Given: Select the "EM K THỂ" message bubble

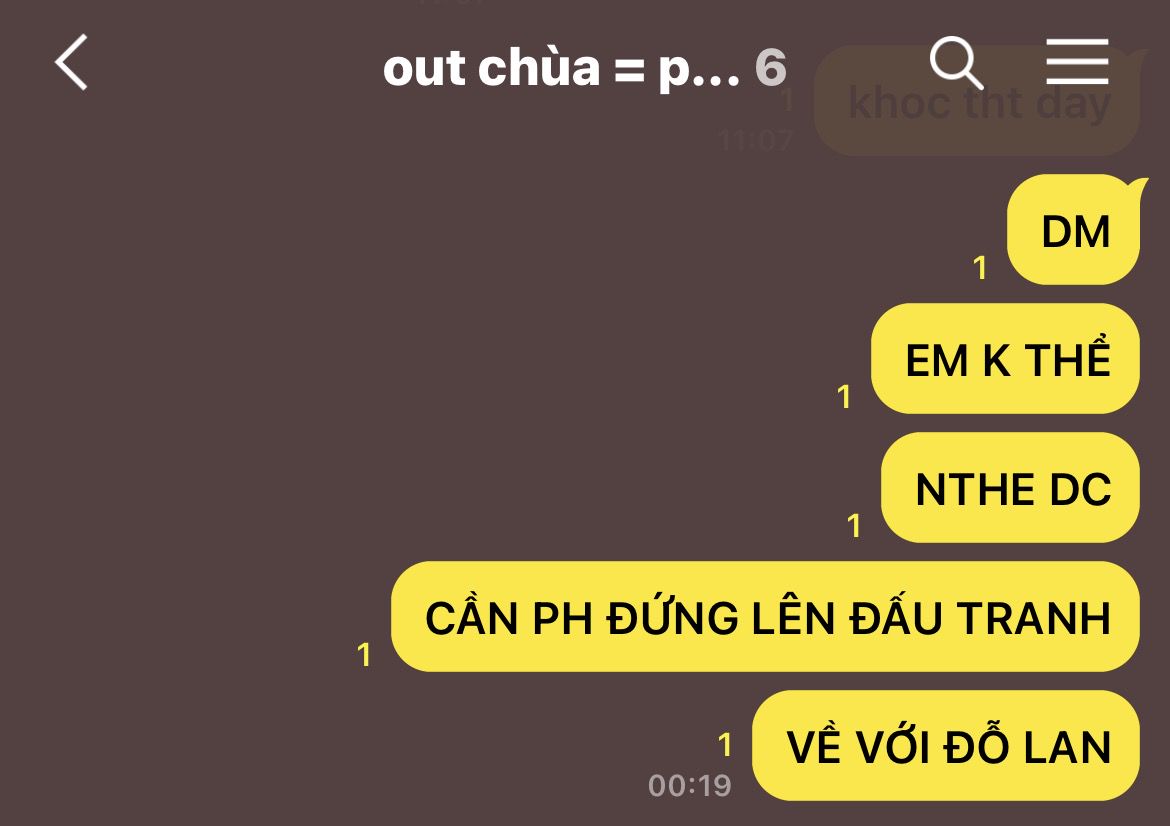Looking at the screenshot, I should coord(1005,359).
